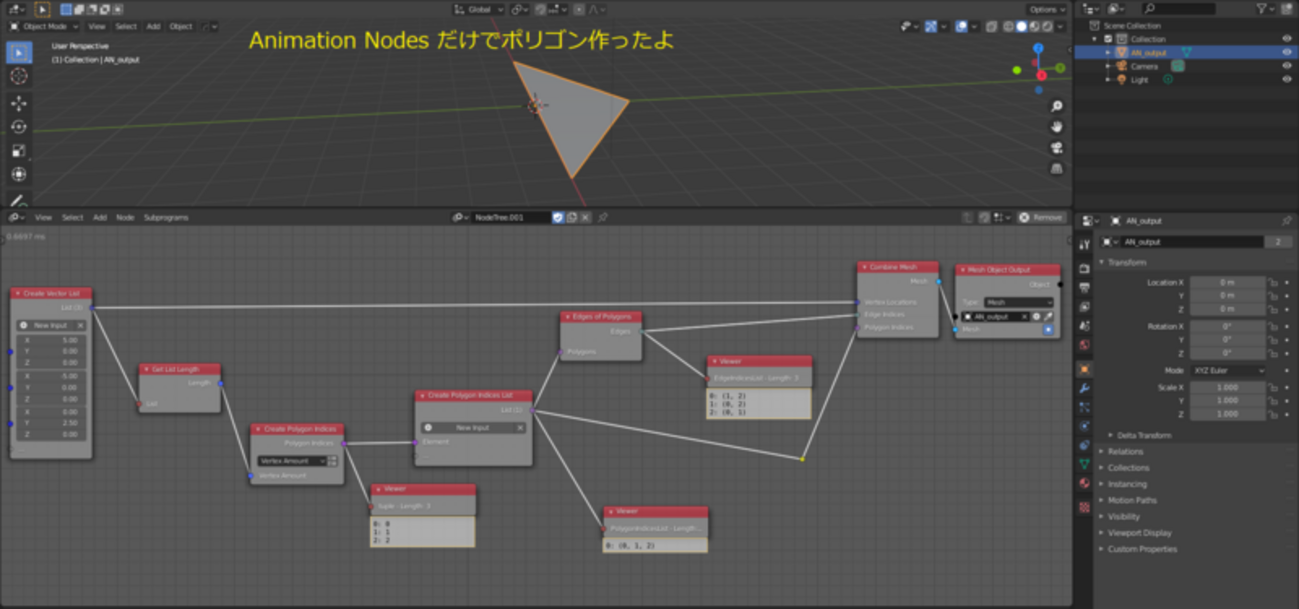Hide the Light object in the outliner

[1287, 79]
